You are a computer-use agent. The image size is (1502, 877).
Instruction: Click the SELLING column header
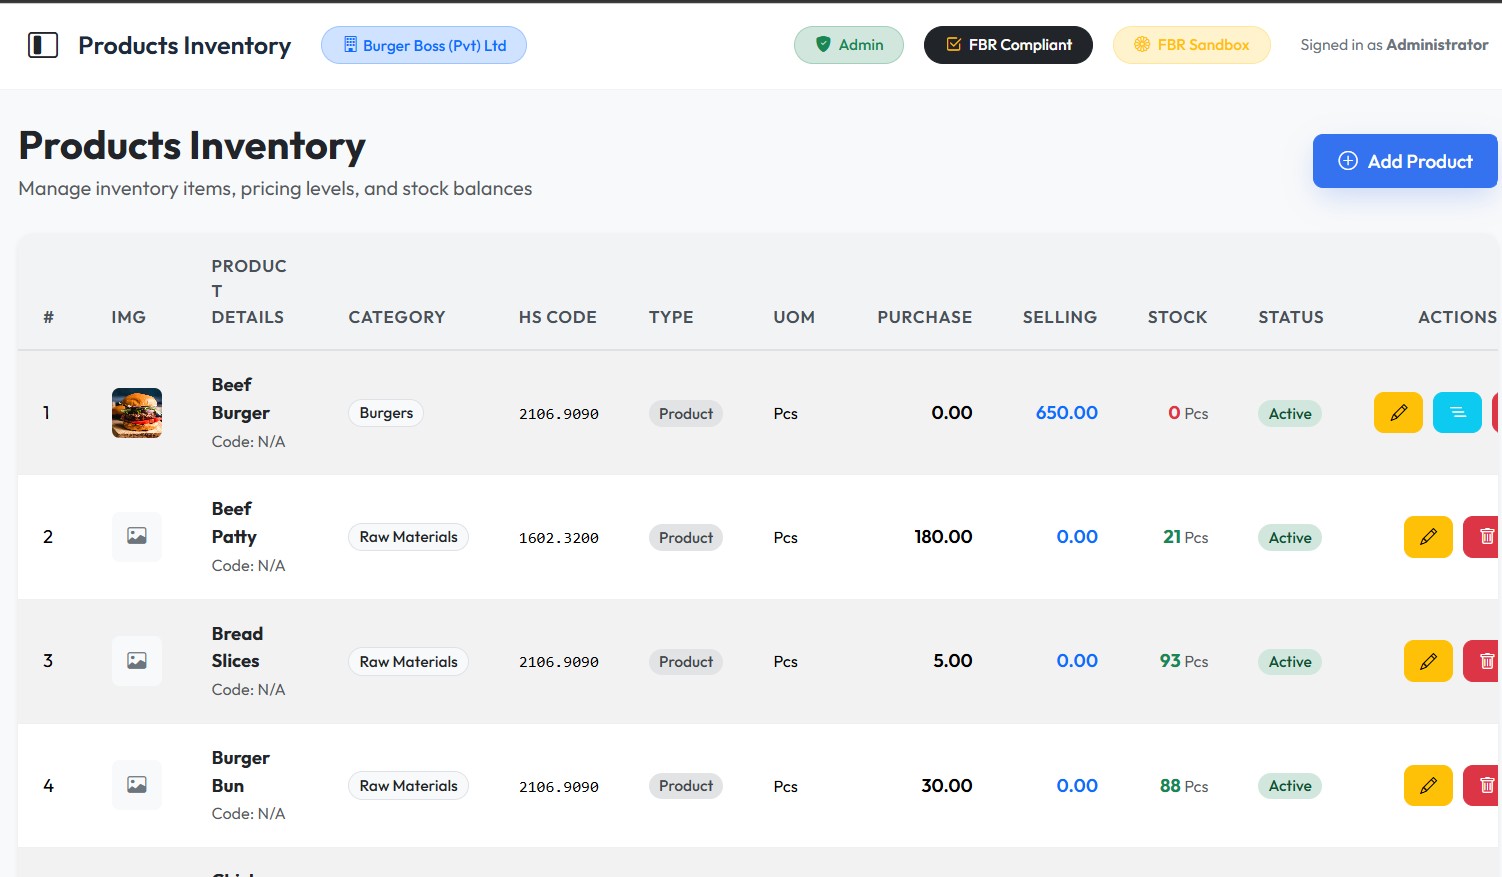tap(1060, 317)
